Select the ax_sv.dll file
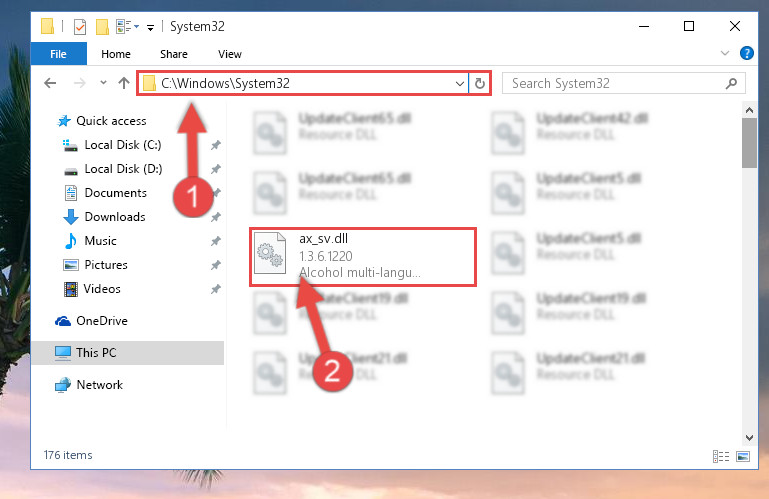769x499 pixels. (362, 257)
